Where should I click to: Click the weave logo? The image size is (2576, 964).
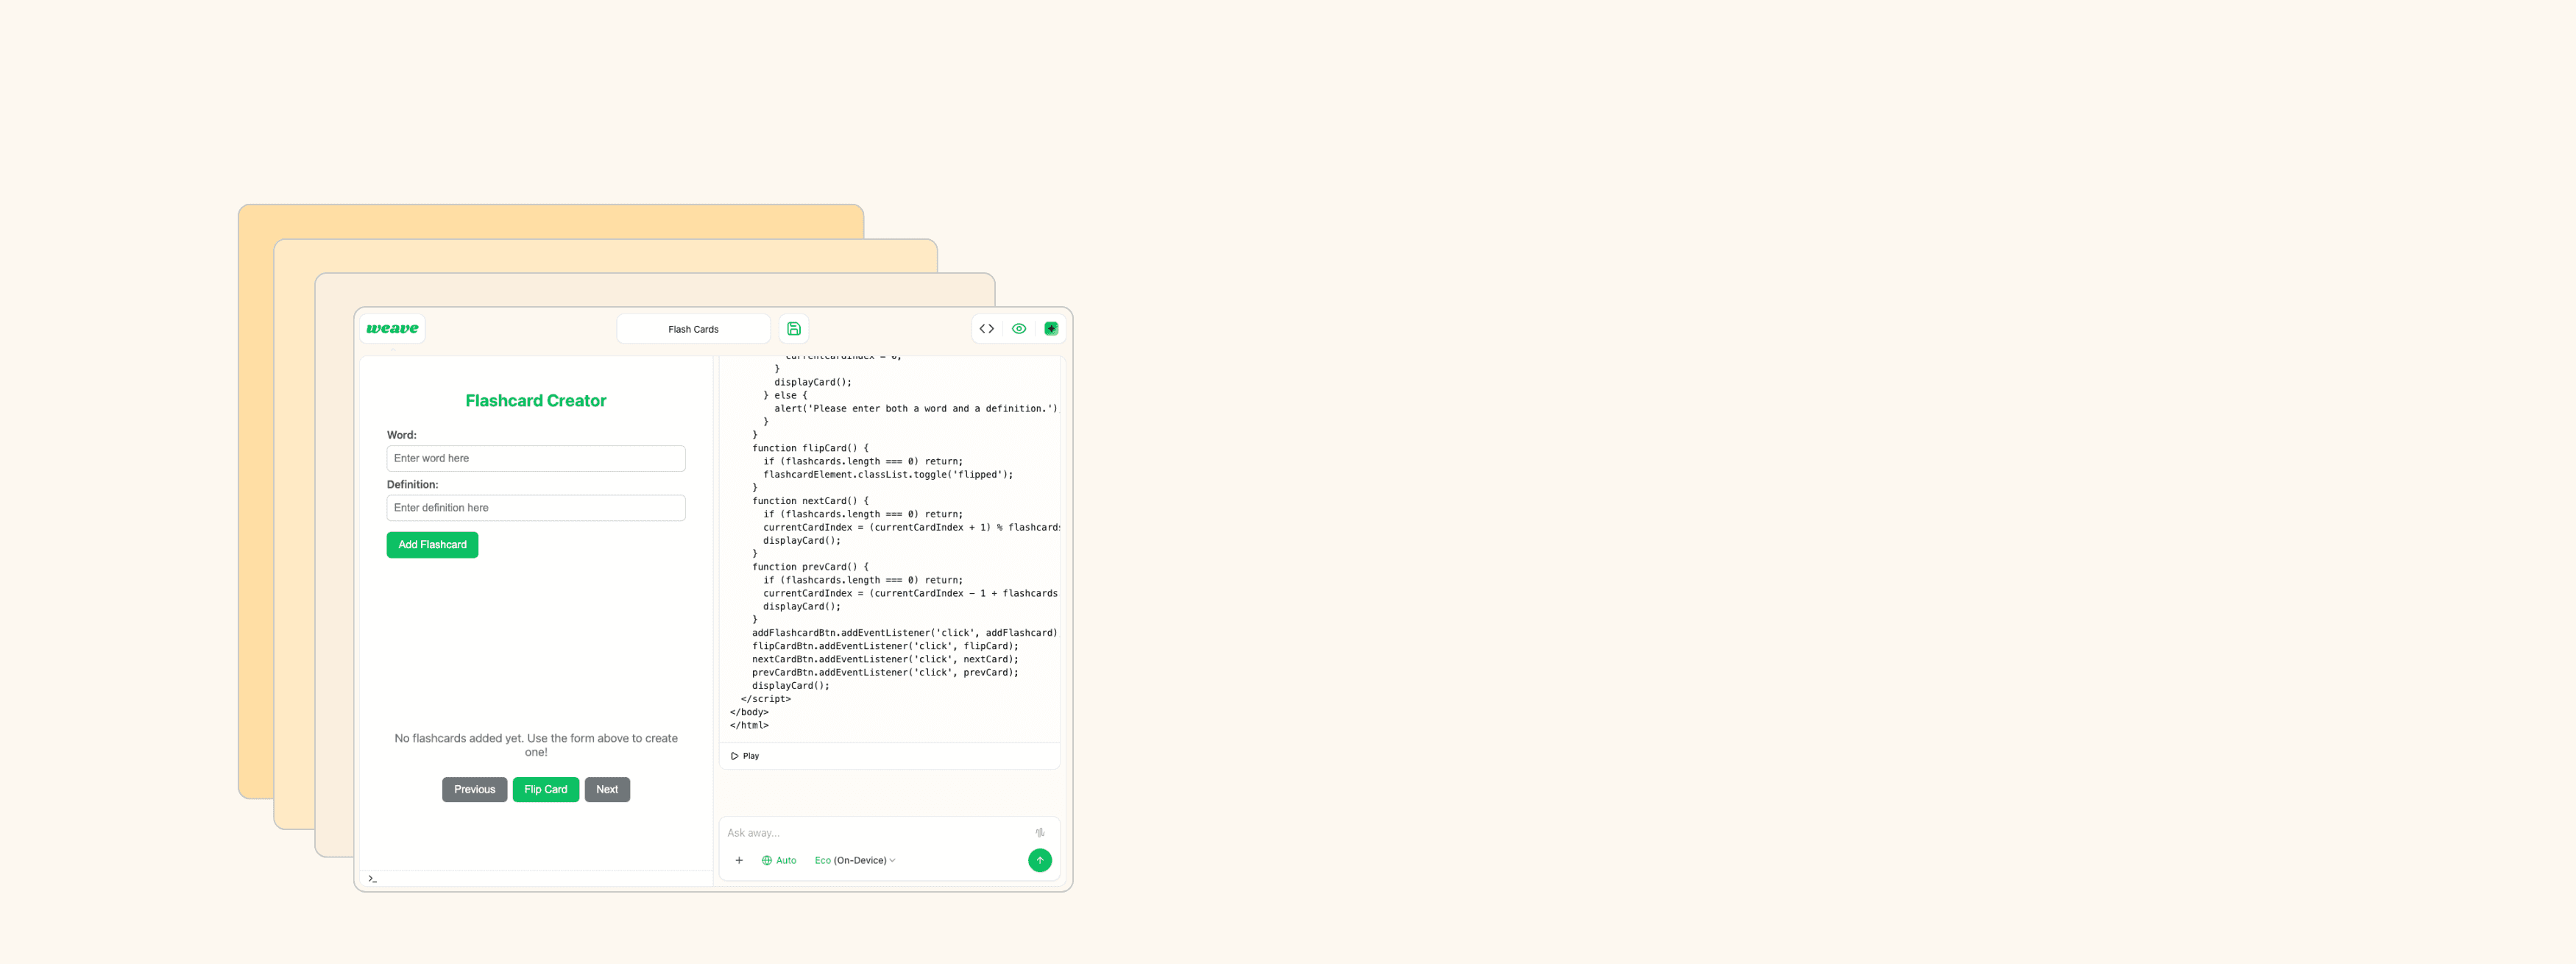(392, 328)
